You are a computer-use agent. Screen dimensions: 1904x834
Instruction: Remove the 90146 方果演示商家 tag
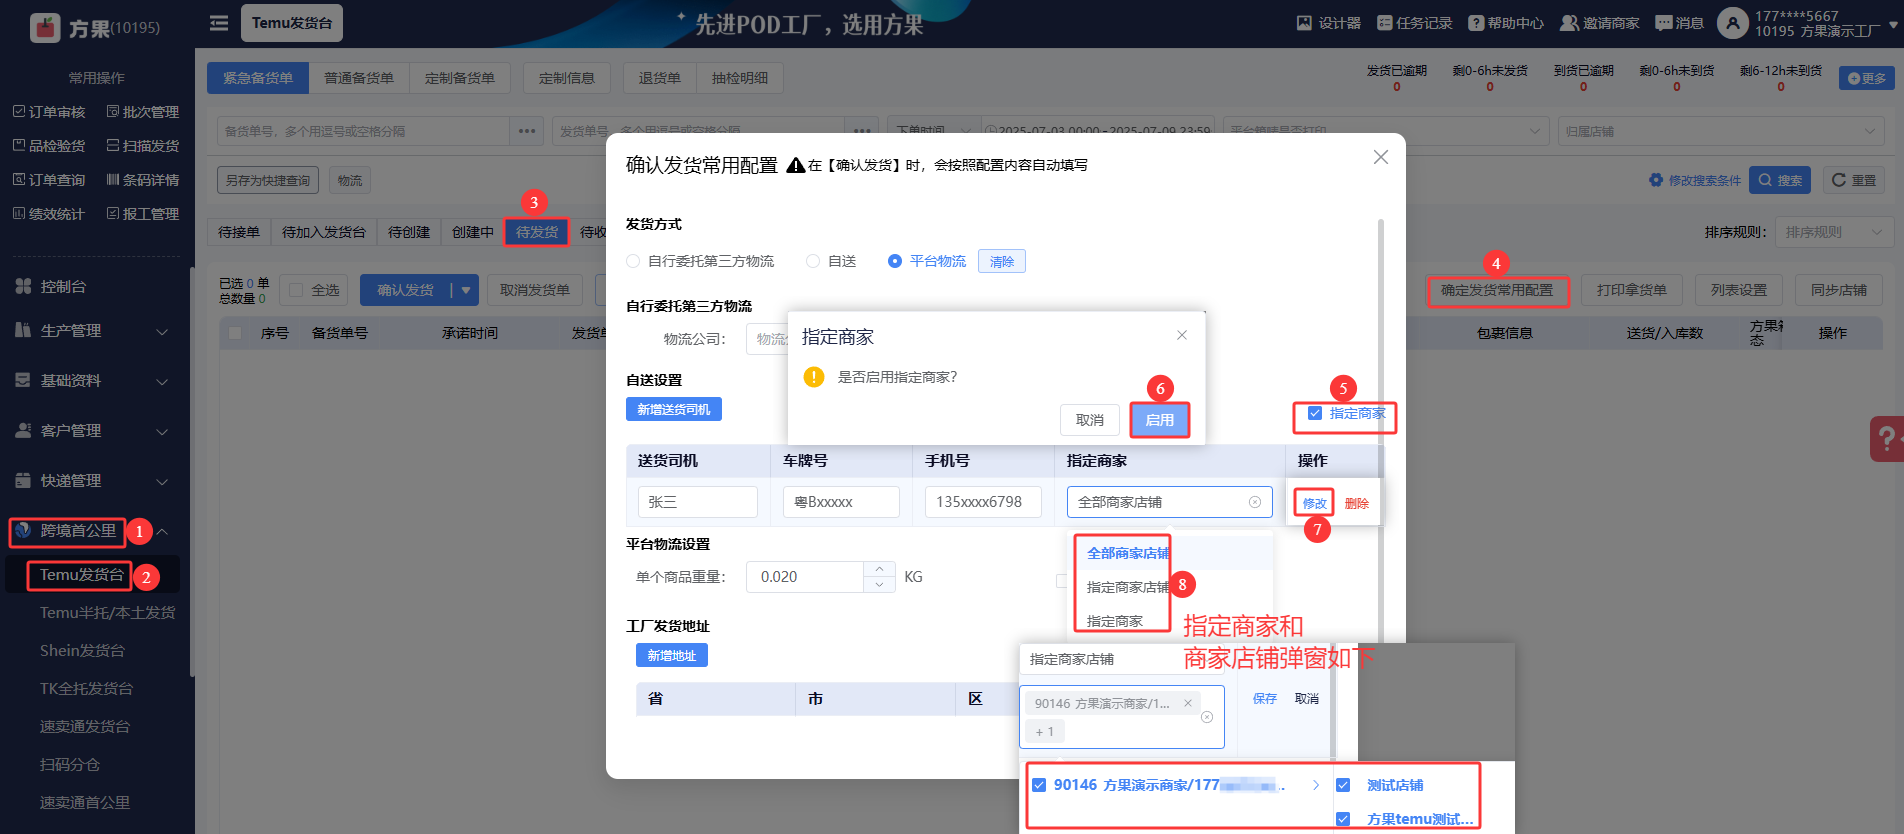tap(1188, 703)
